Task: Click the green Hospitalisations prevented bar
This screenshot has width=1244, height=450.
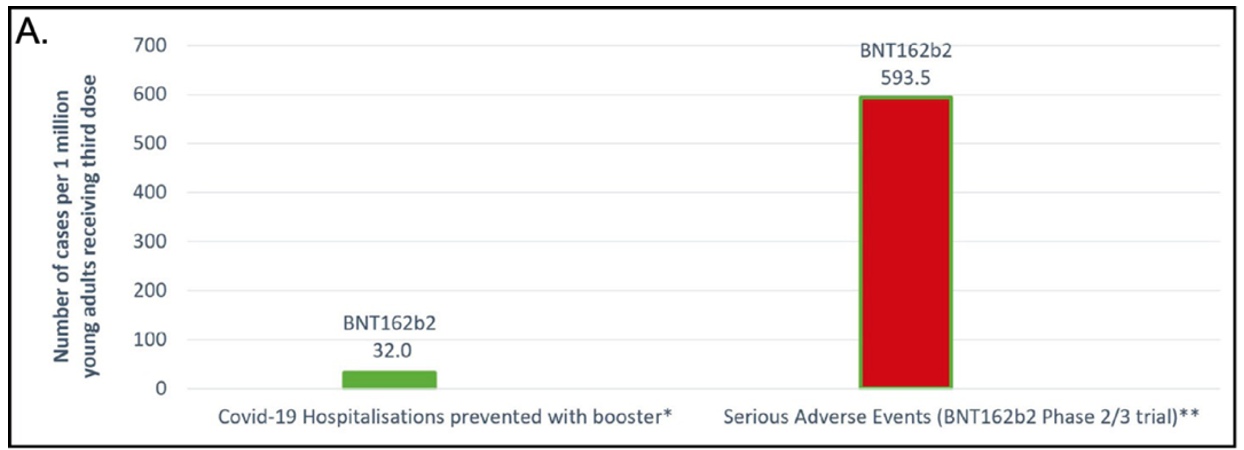Action: pos(389,379)
